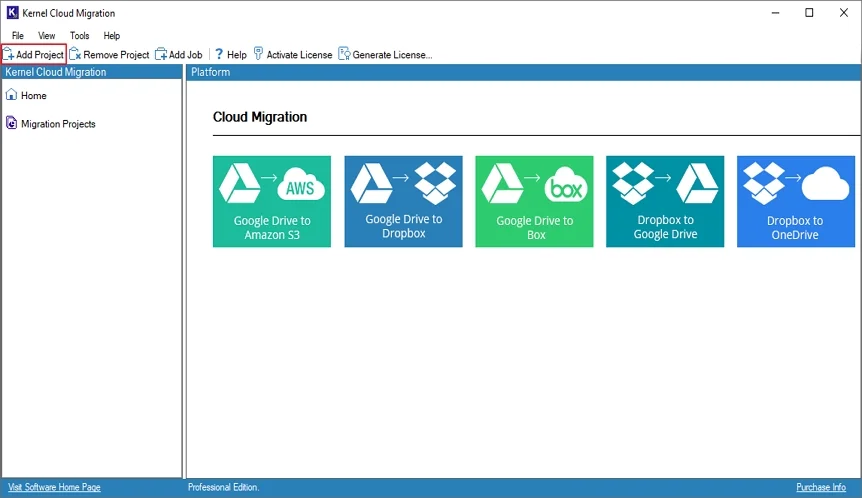The image size is (862, 498).
Task: Click the Home house icon in sidebar
Action: (x=12, y=95)
